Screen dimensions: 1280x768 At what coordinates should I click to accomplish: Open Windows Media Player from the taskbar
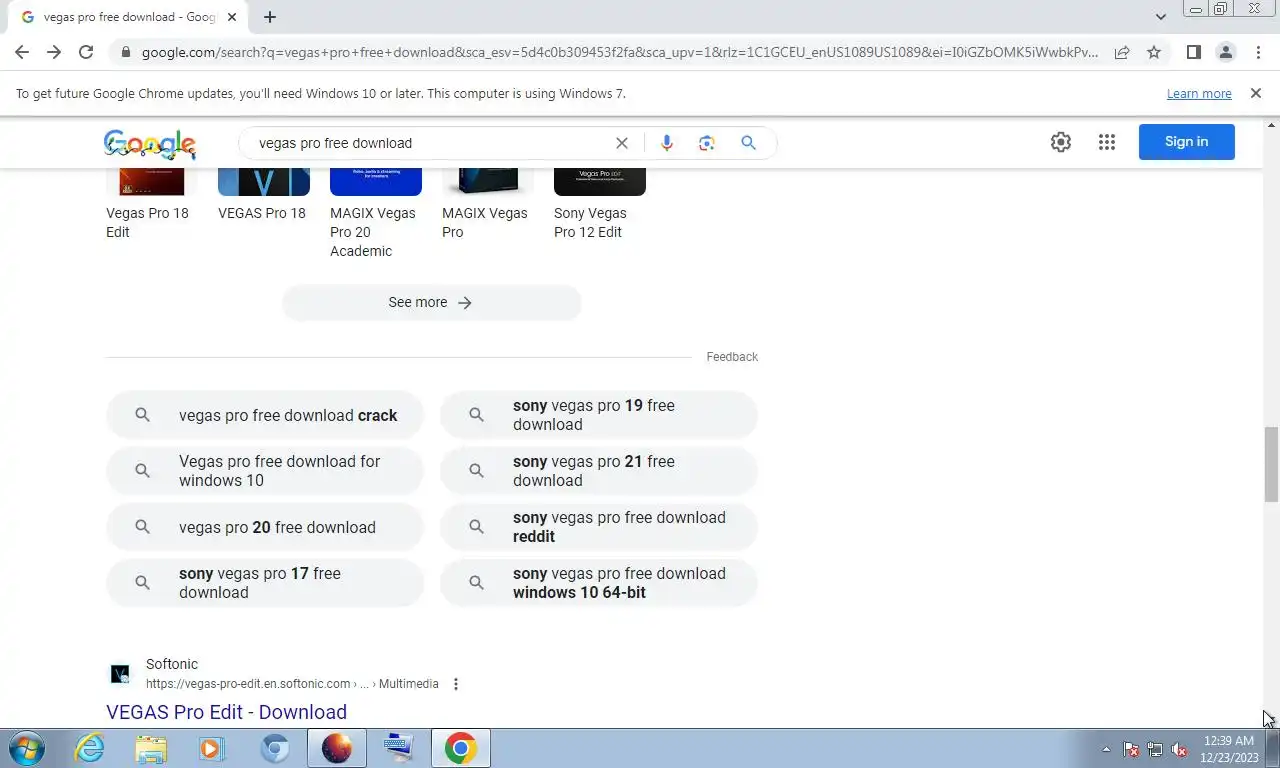click(x=212, y=748)
